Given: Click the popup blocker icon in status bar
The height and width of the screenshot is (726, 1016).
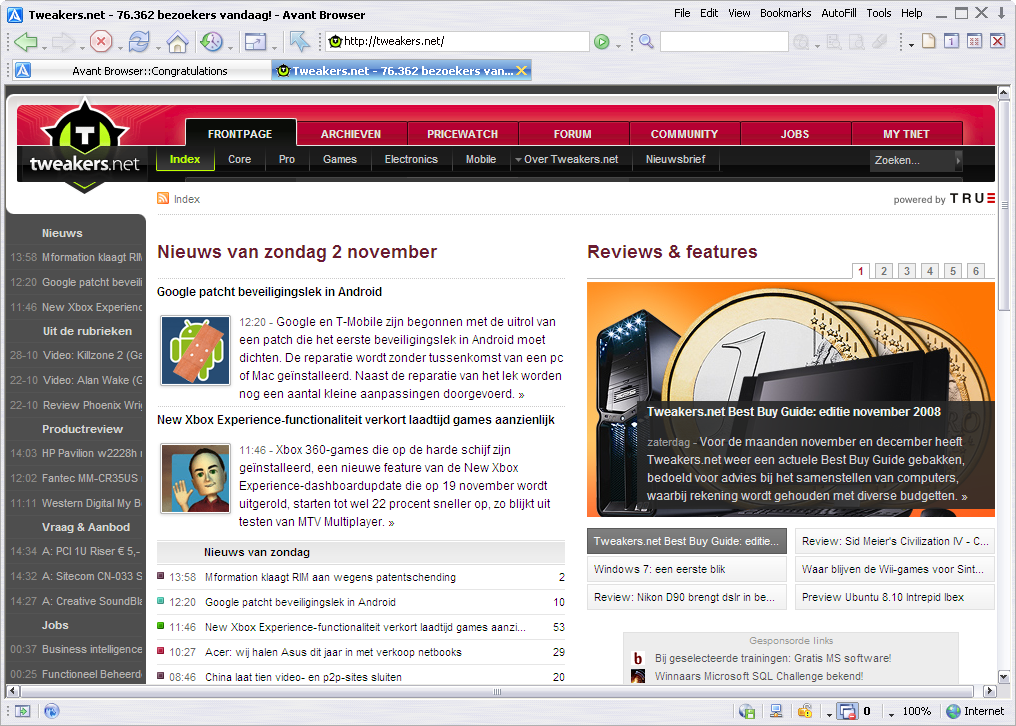Looking at the screenshot, I should click(847, 711).
